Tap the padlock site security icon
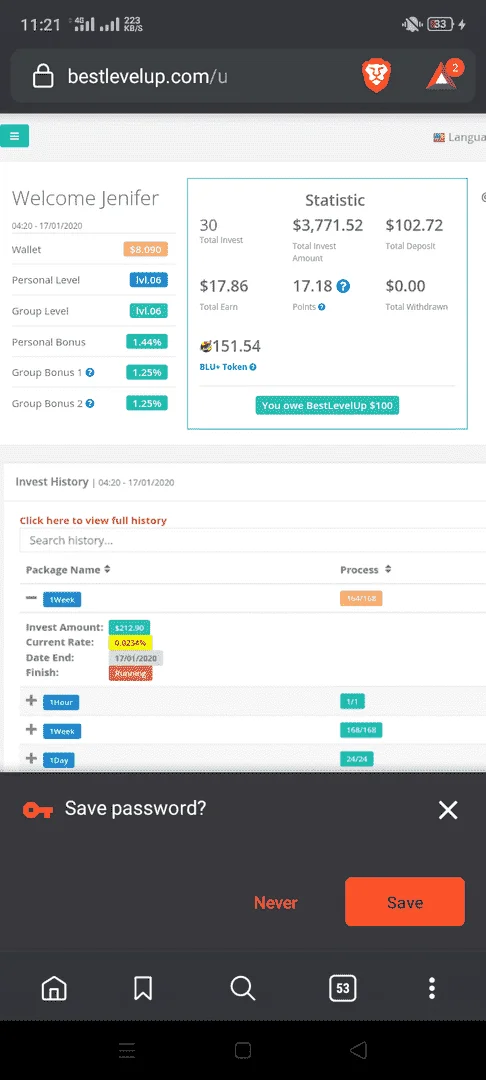This screenshot has height=1080, width=486. point(43,76)
